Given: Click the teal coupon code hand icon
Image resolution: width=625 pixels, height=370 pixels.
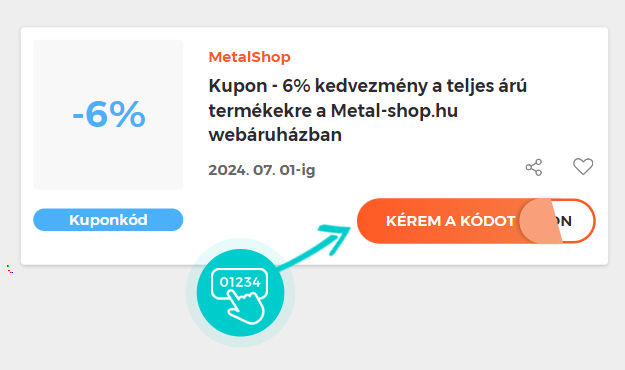Looking at the screenshot, I should pos(240,293).
